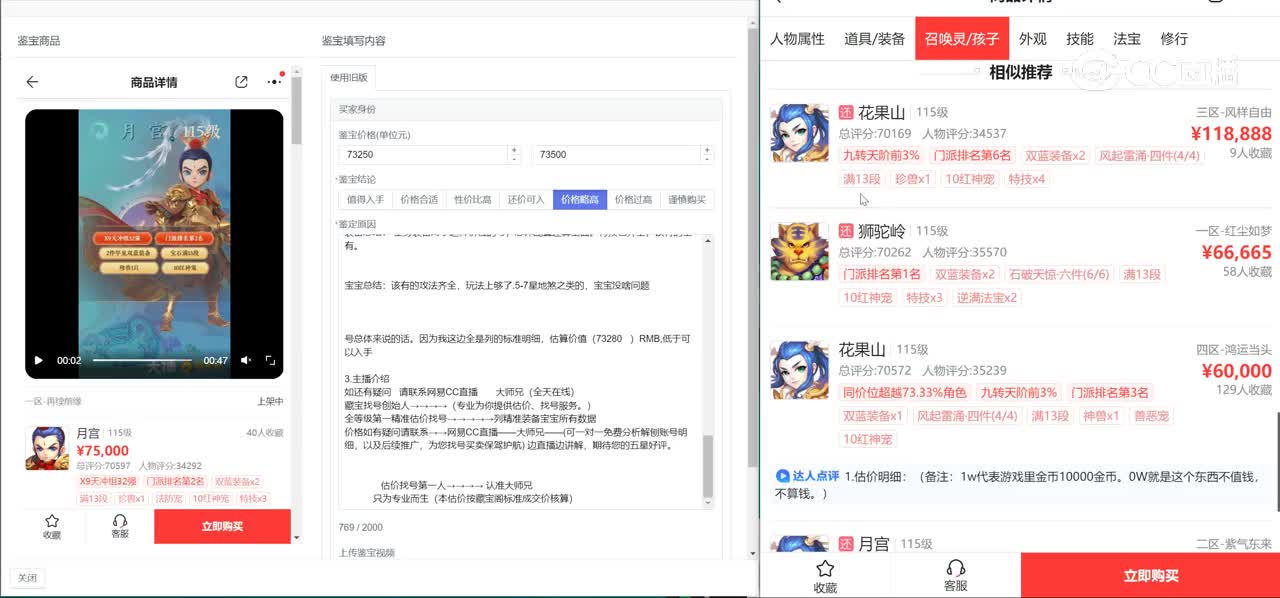This screenshot has height=598, width=1280.
Task: Click the price field showing 73250
Action: point(423,154)
